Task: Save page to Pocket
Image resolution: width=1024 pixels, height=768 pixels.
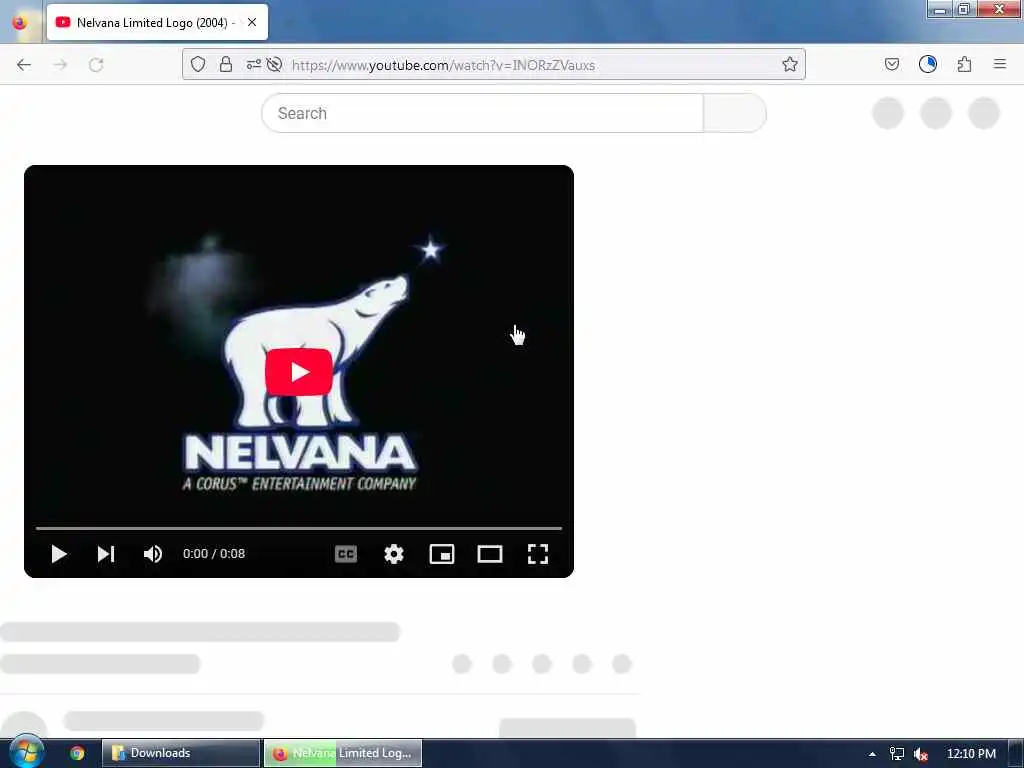Action: 891,64
